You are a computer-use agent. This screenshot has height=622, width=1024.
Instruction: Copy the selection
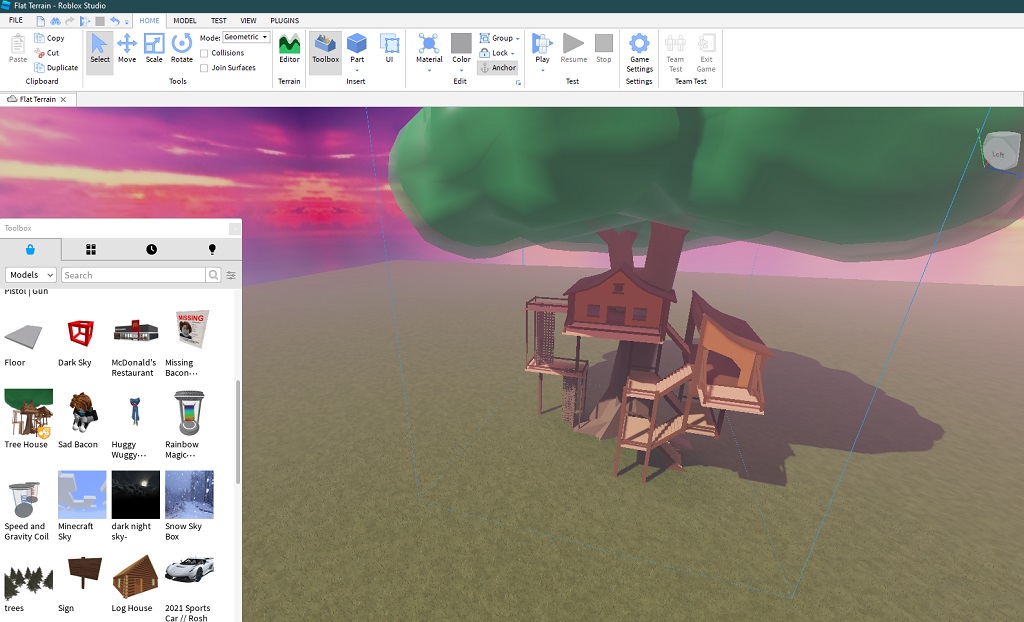point(50,38)
